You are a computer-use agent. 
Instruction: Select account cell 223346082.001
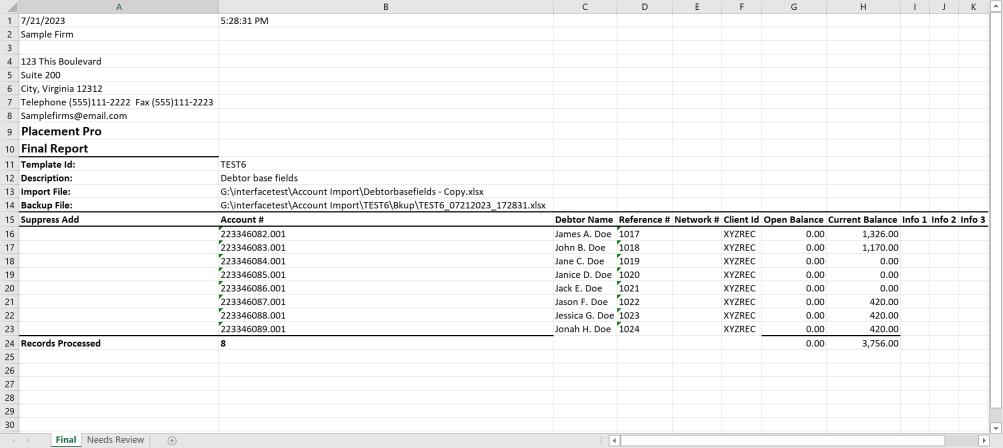(x=253, y=233)
